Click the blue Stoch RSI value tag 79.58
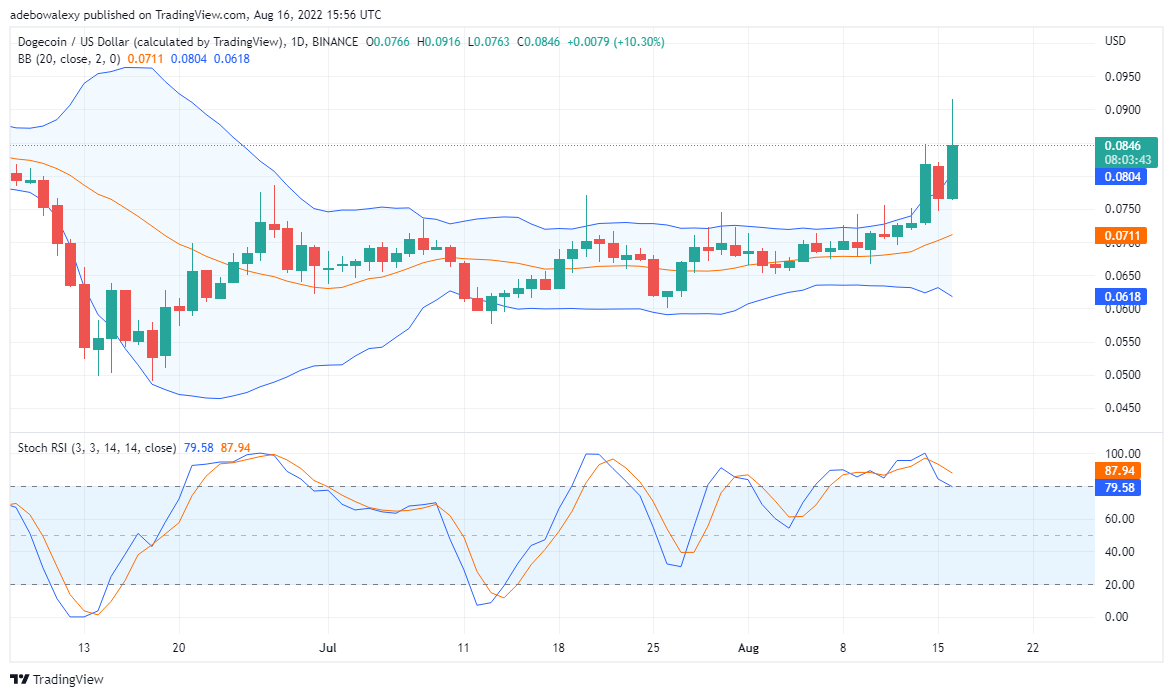The image size is (1173, 697). point(1118,488)
